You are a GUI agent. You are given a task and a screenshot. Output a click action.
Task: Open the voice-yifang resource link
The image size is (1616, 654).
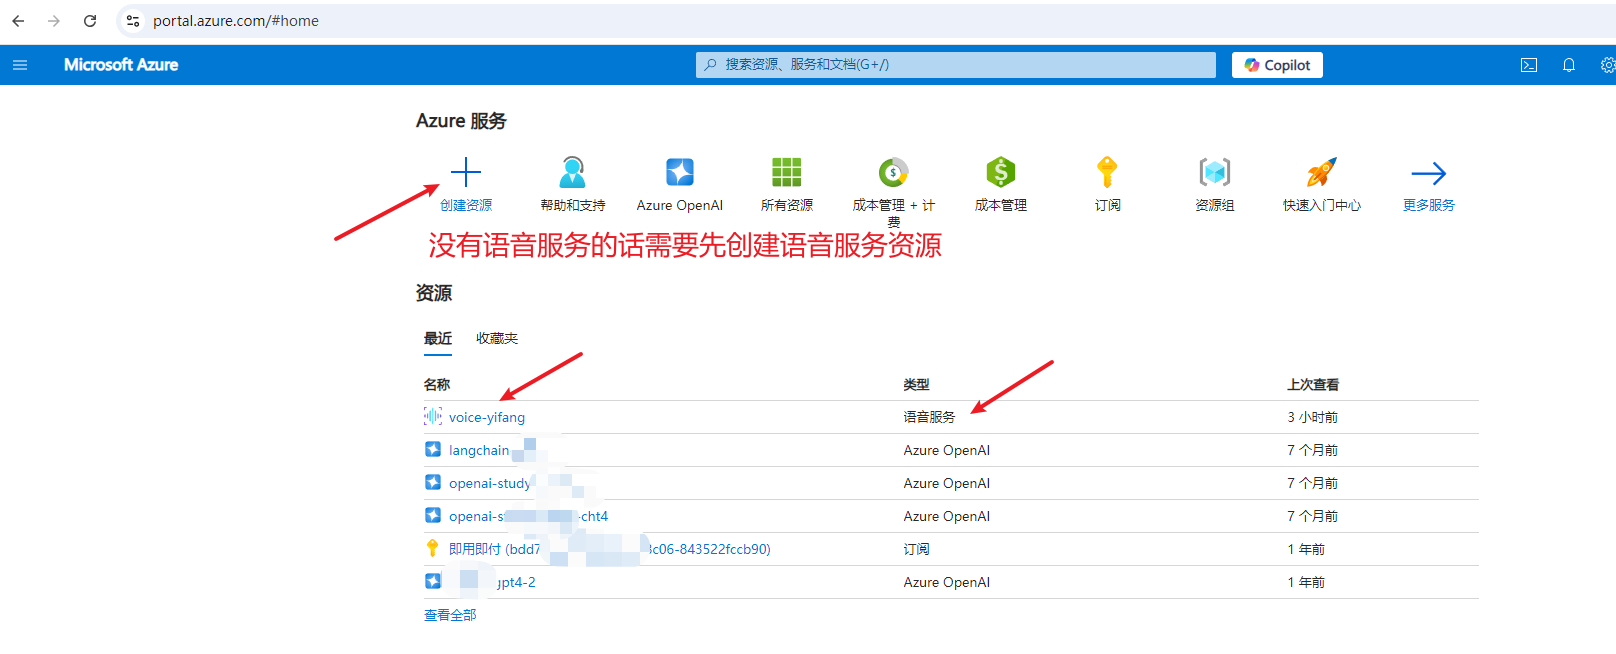tap(487, 417)
